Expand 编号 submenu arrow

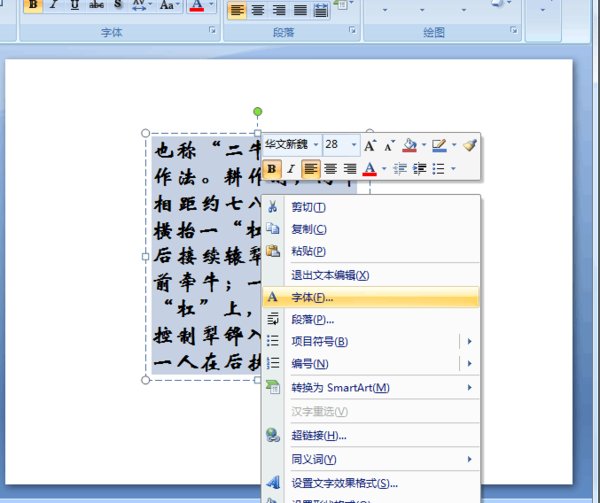(x=470, y=363)
